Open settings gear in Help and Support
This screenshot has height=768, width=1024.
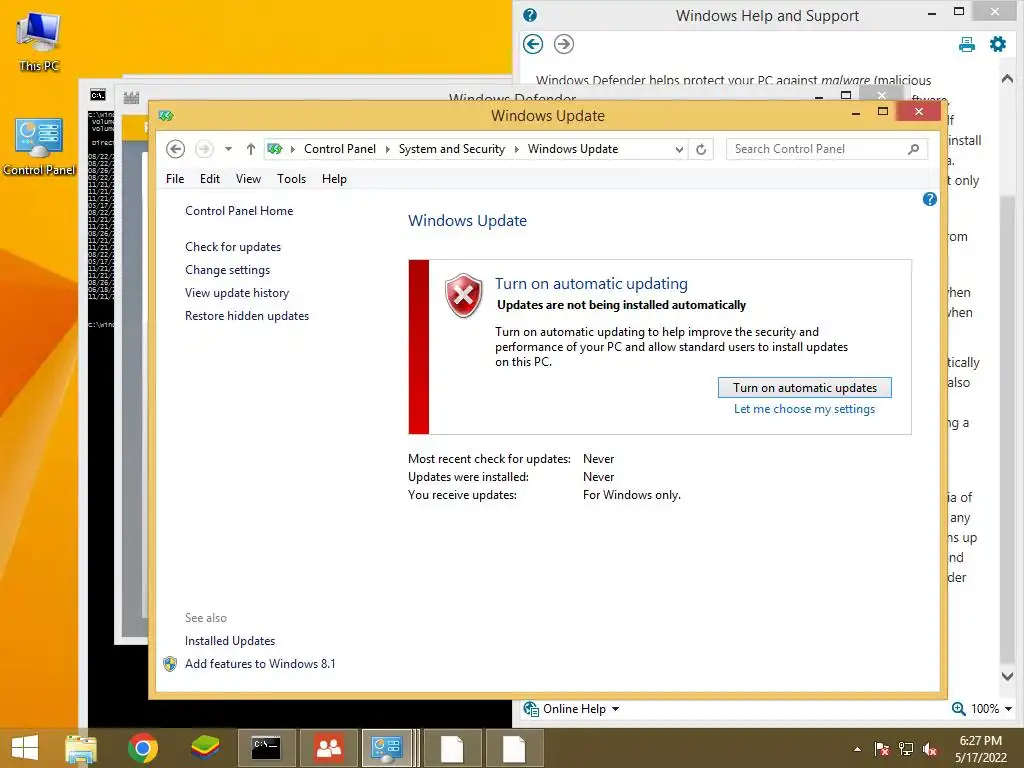[x=998, y=44]
